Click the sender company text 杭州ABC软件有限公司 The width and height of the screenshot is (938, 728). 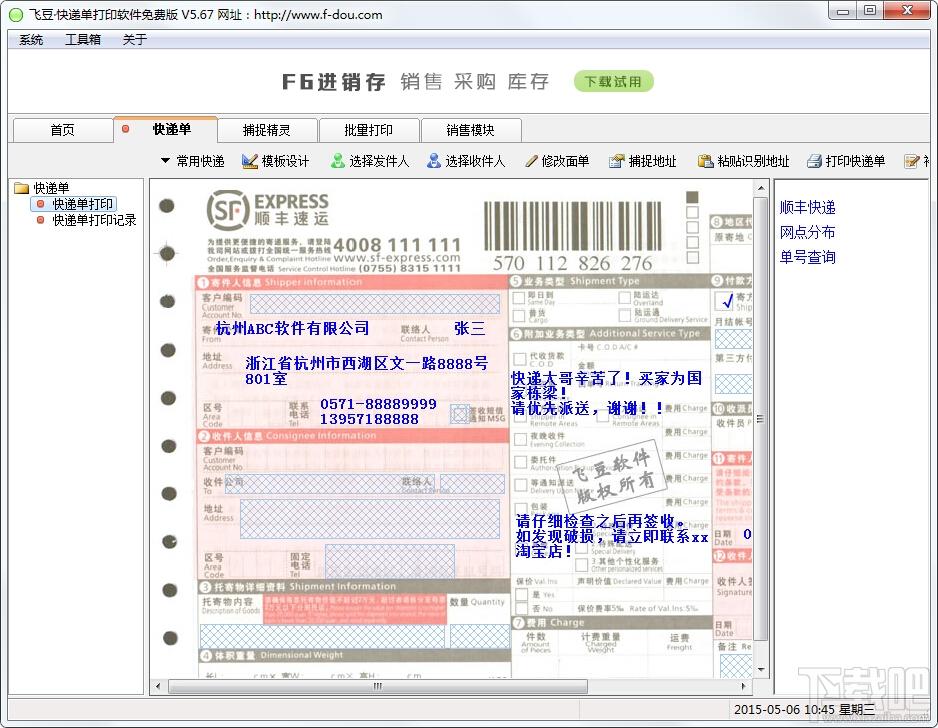pos(293,328)
